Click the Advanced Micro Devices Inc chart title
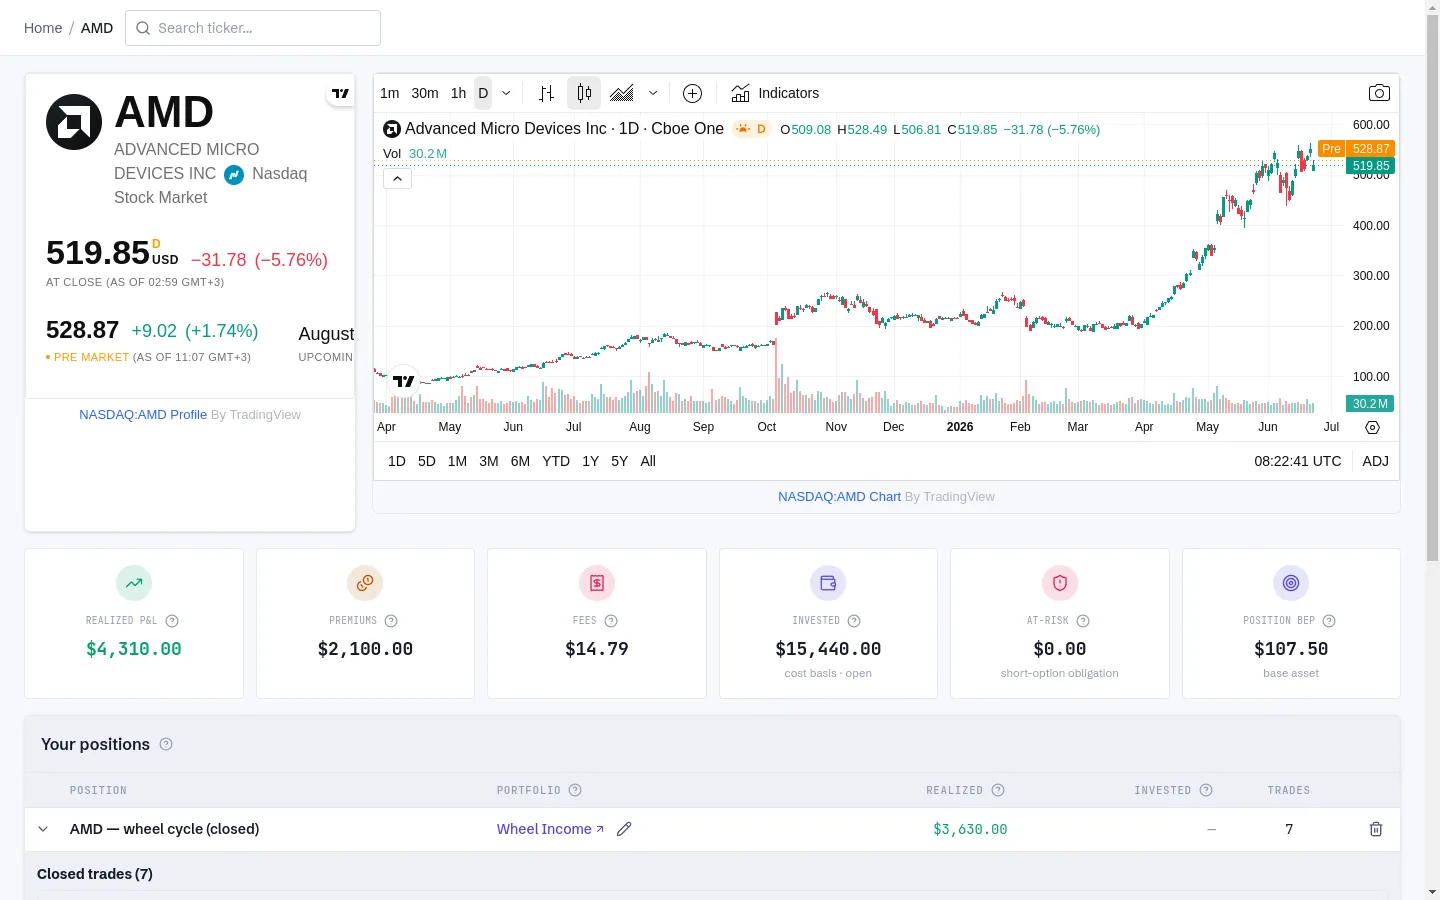 [564, 129]
